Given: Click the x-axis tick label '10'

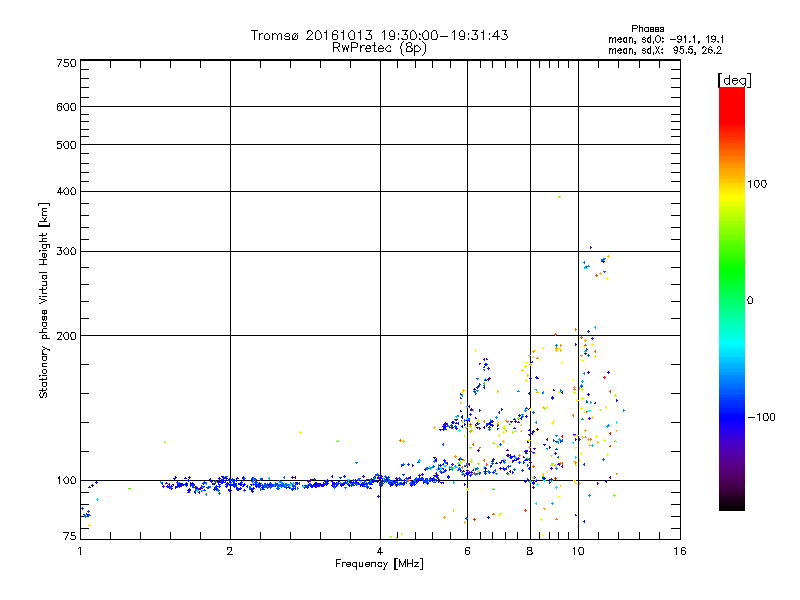Looking at the screenshot, I should tap(578, 551).
